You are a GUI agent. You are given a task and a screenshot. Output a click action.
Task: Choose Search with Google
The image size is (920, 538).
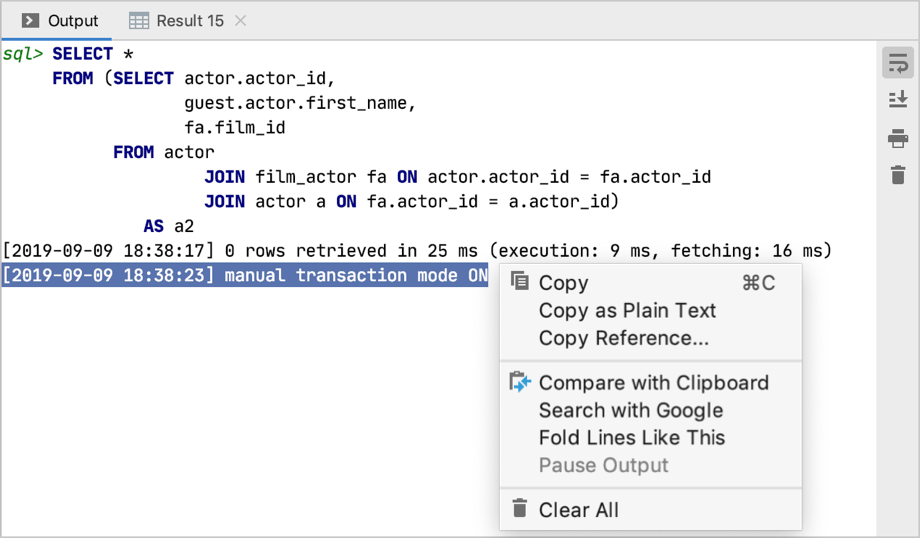pyautogui.click(x=630, y=410)
